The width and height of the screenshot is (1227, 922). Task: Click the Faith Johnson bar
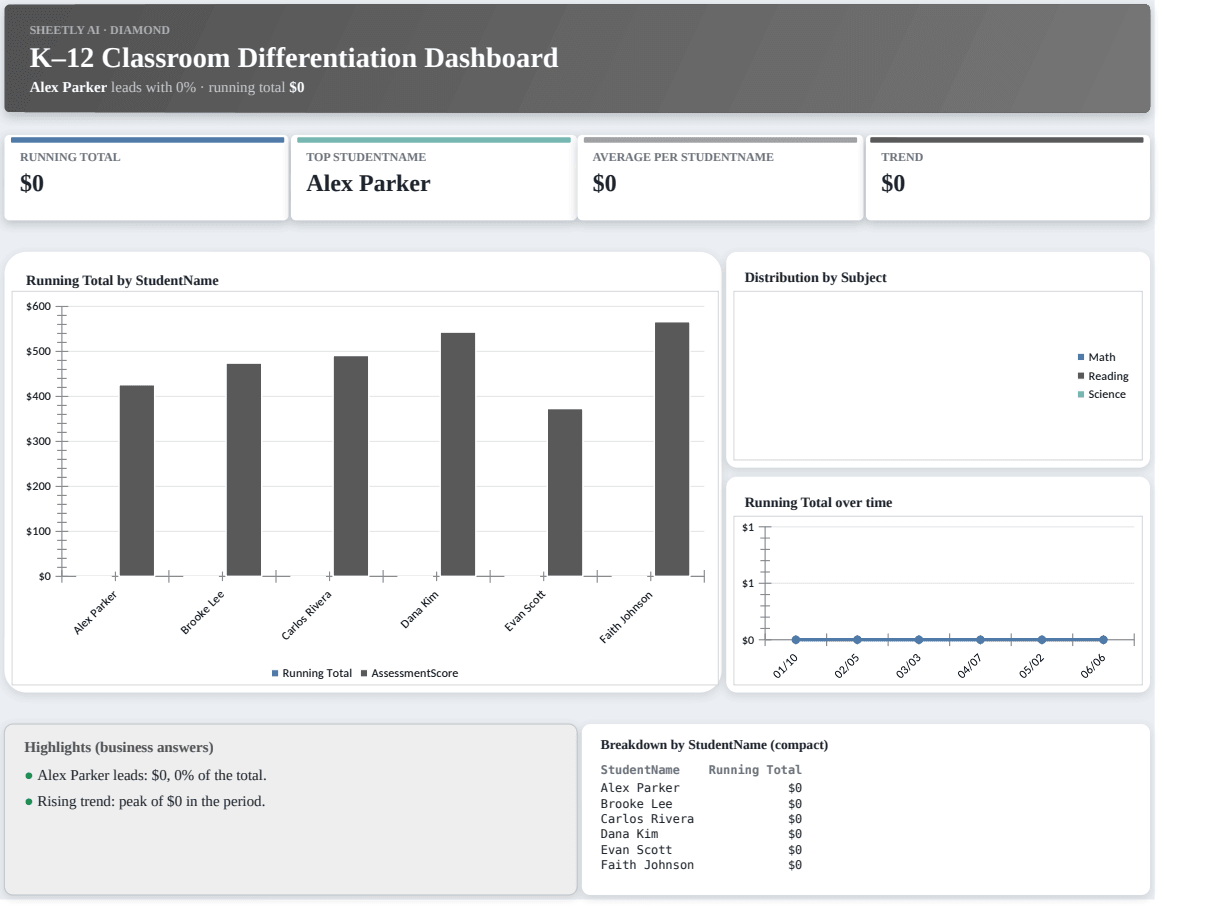(672, 449)
